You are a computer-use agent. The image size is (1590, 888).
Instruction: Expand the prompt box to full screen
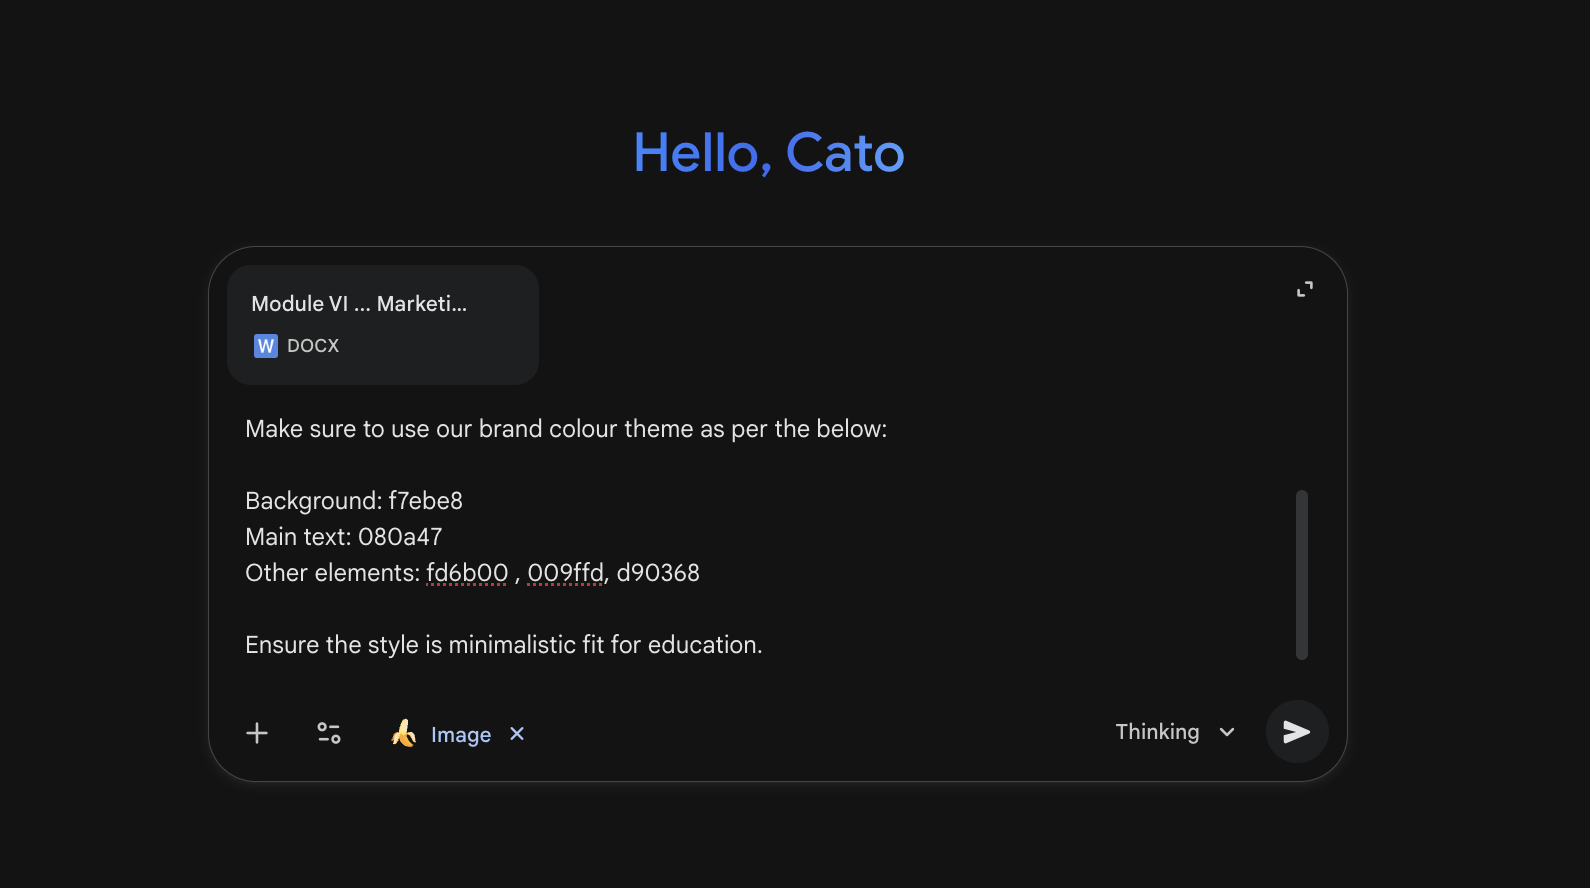(1304, 289)
